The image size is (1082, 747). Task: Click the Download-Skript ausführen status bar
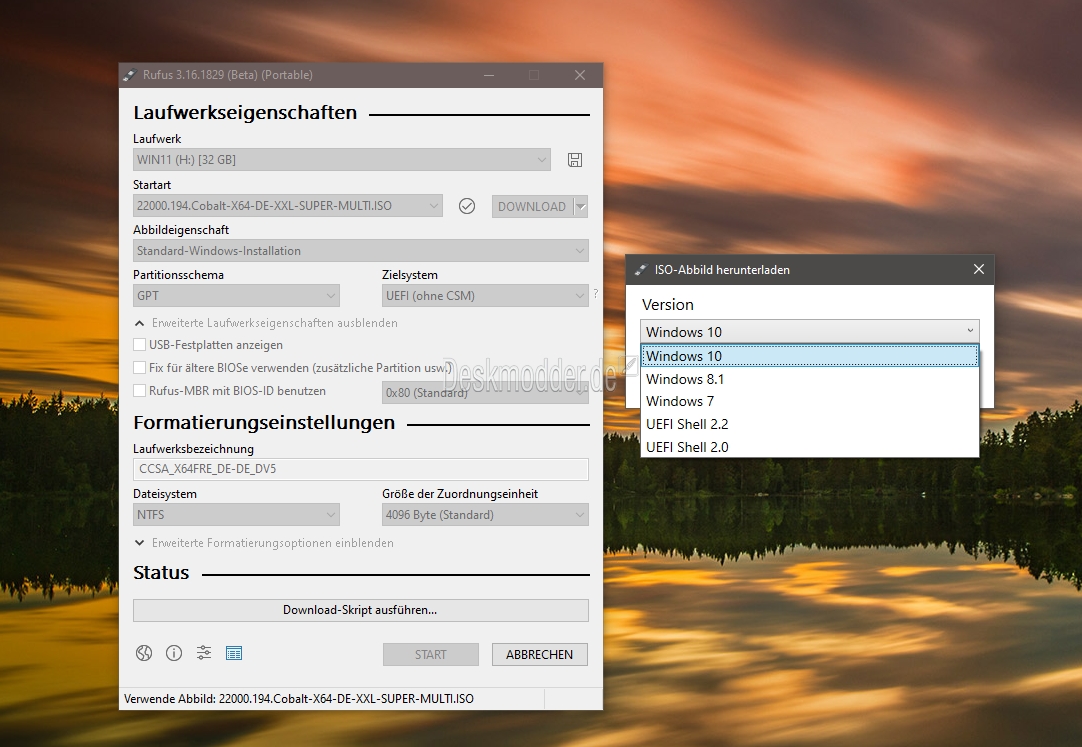click(x=361, y=610)
